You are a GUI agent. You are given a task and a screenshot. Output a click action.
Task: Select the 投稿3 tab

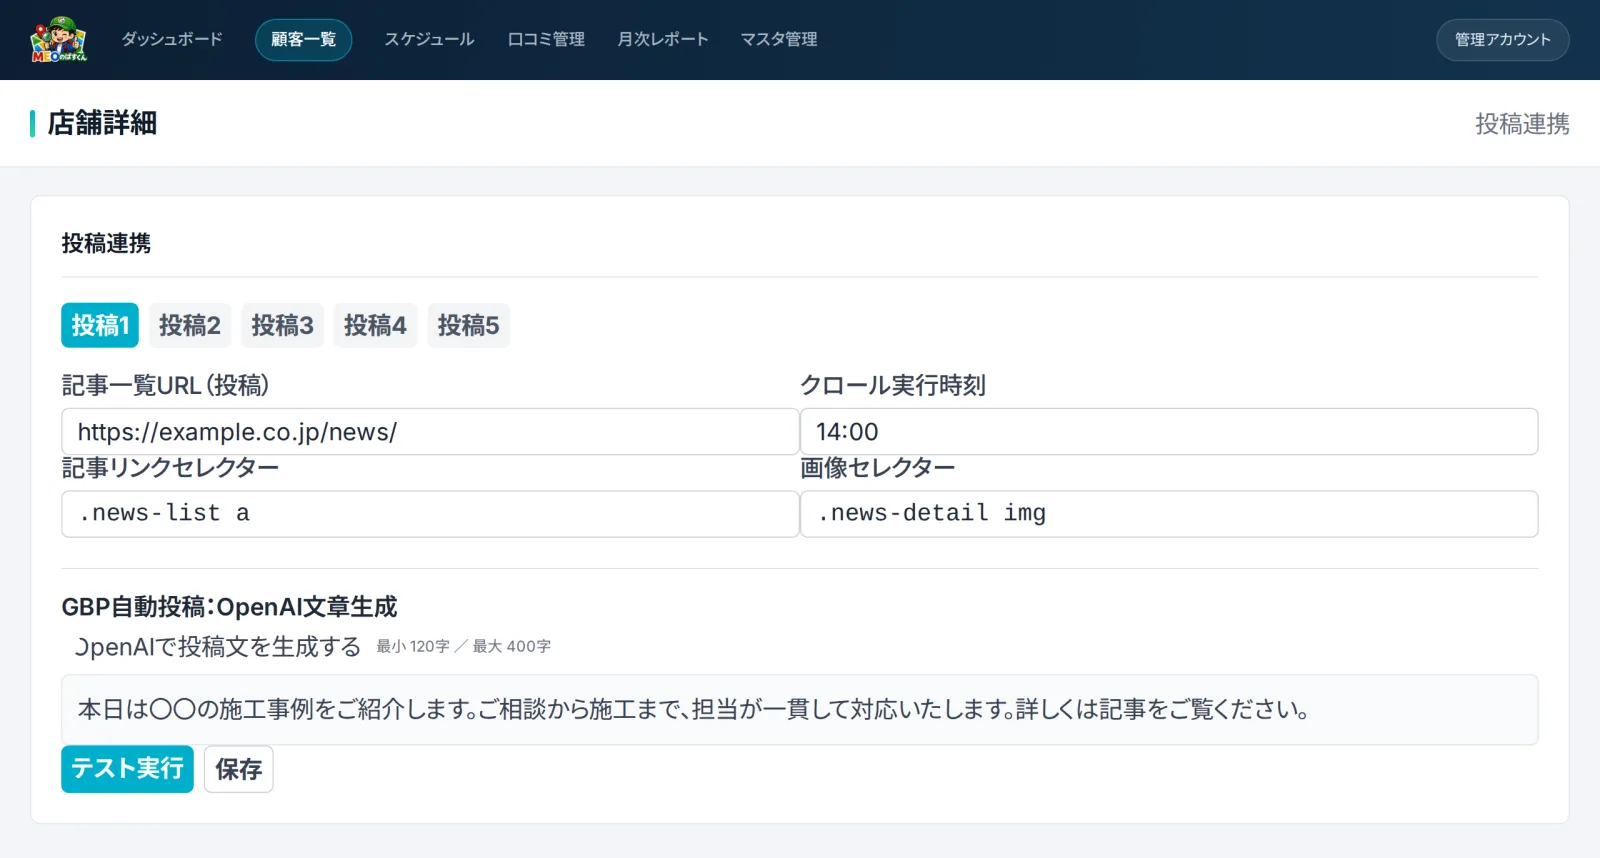283,325
